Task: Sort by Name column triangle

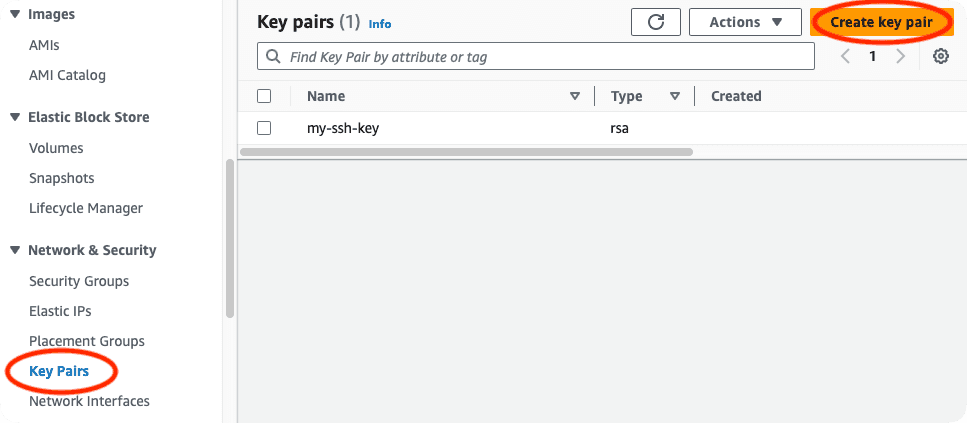Action: pyautogui.click(x=575, y=96)
